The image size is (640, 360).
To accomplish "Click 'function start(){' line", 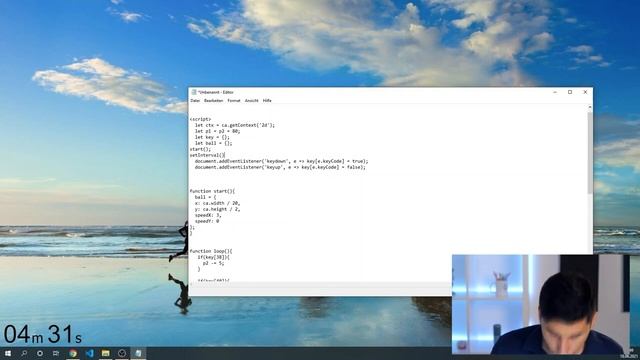I will (x=212, y=191).
